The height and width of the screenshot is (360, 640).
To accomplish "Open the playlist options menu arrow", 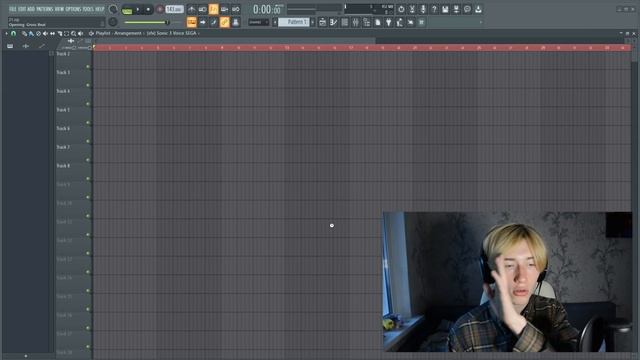I will coord(7,33).
